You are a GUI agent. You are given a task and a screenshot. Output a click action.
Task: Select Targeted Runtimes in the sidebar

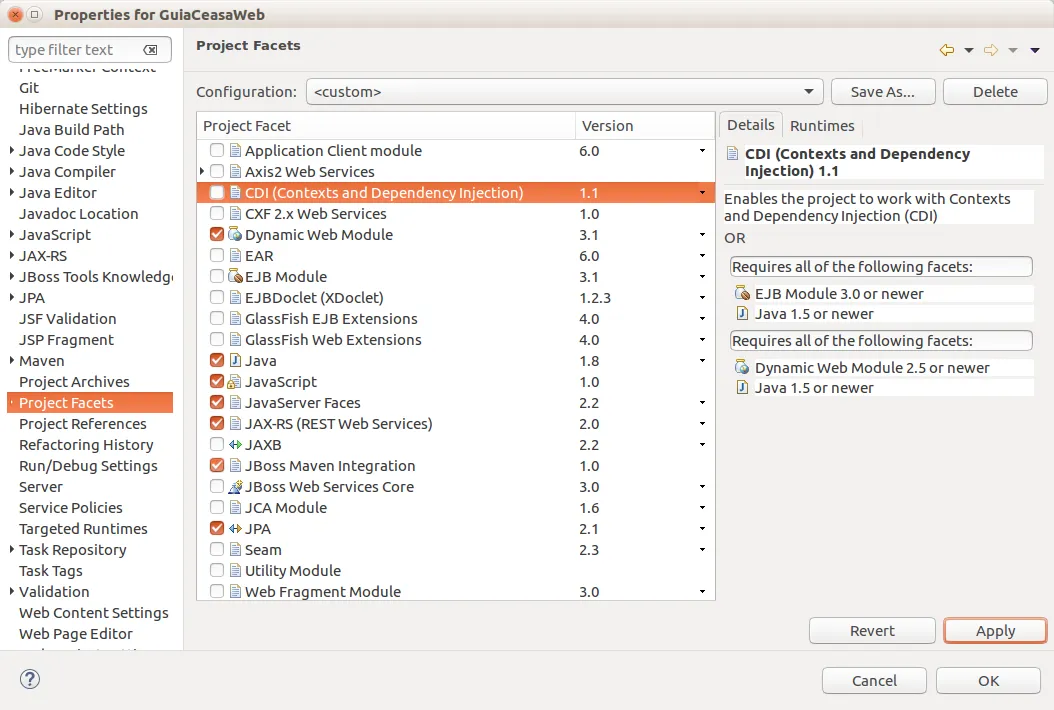pyautogui.click(x=83, y=529)
